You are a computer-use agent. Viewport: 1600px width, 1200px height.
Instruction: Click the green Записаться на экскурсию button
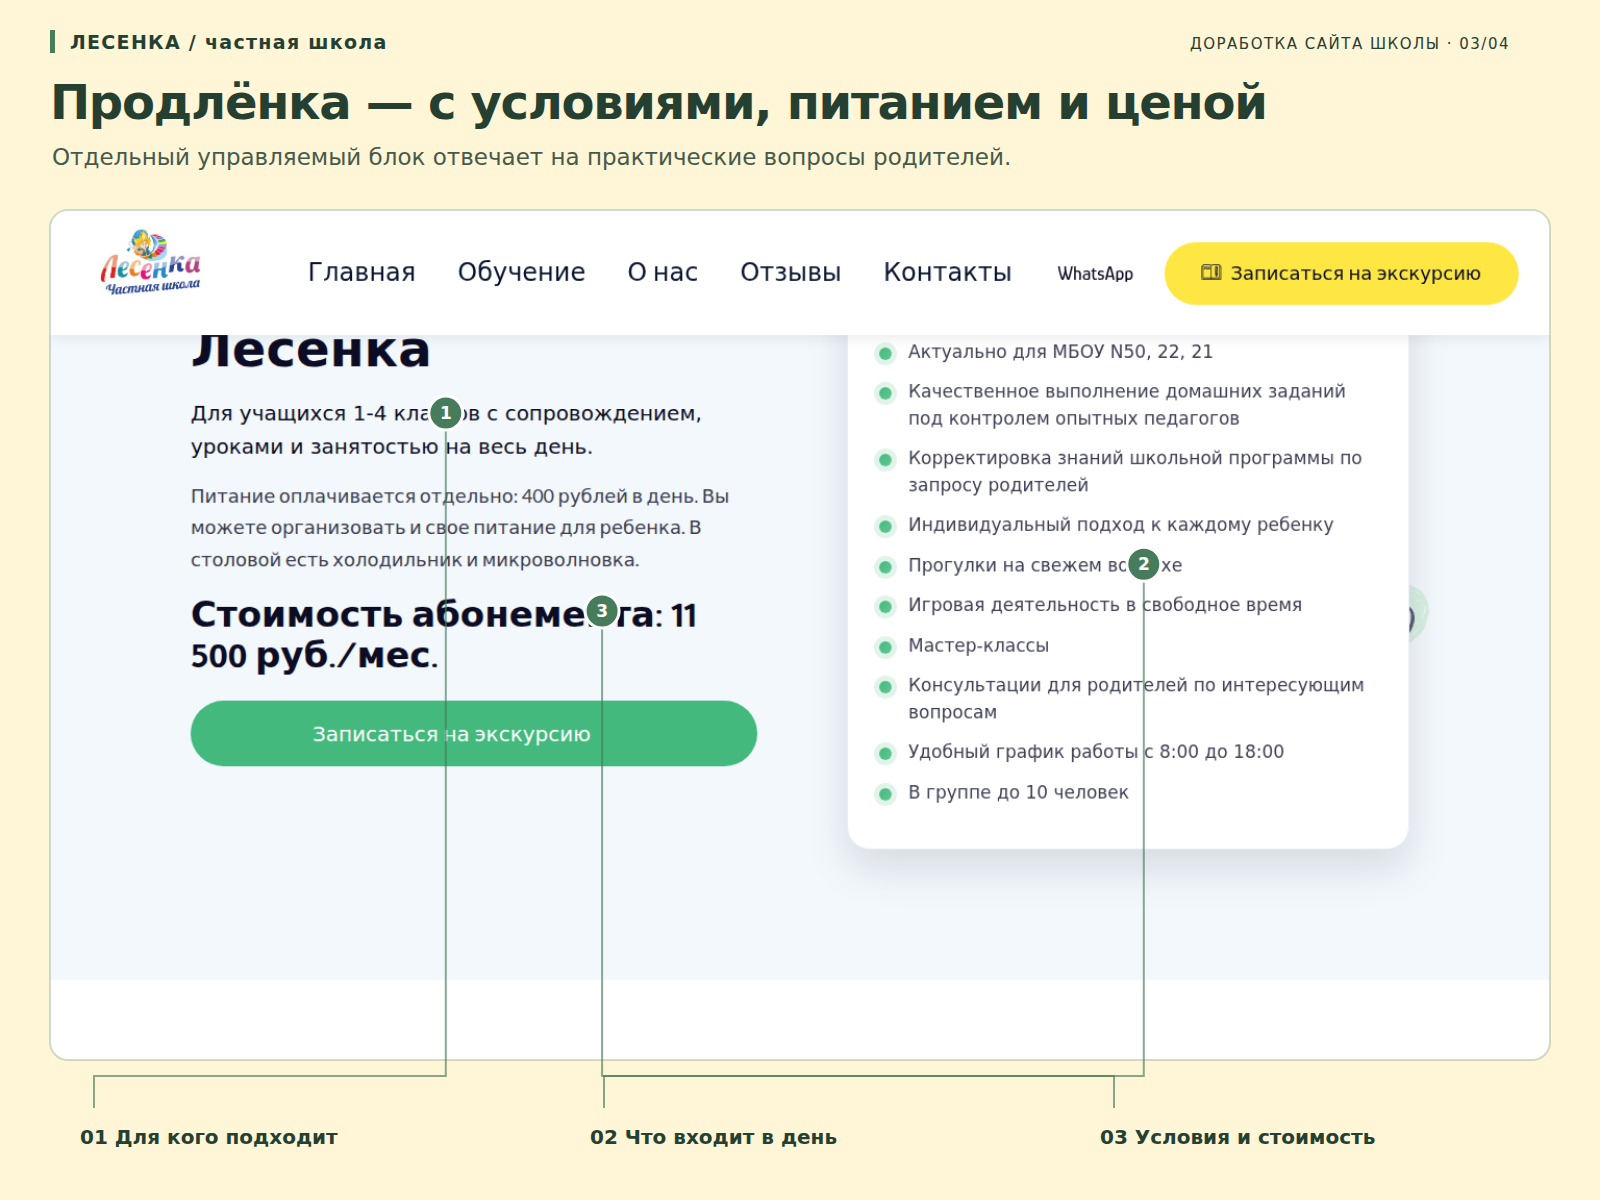click(x=473, y=733)
